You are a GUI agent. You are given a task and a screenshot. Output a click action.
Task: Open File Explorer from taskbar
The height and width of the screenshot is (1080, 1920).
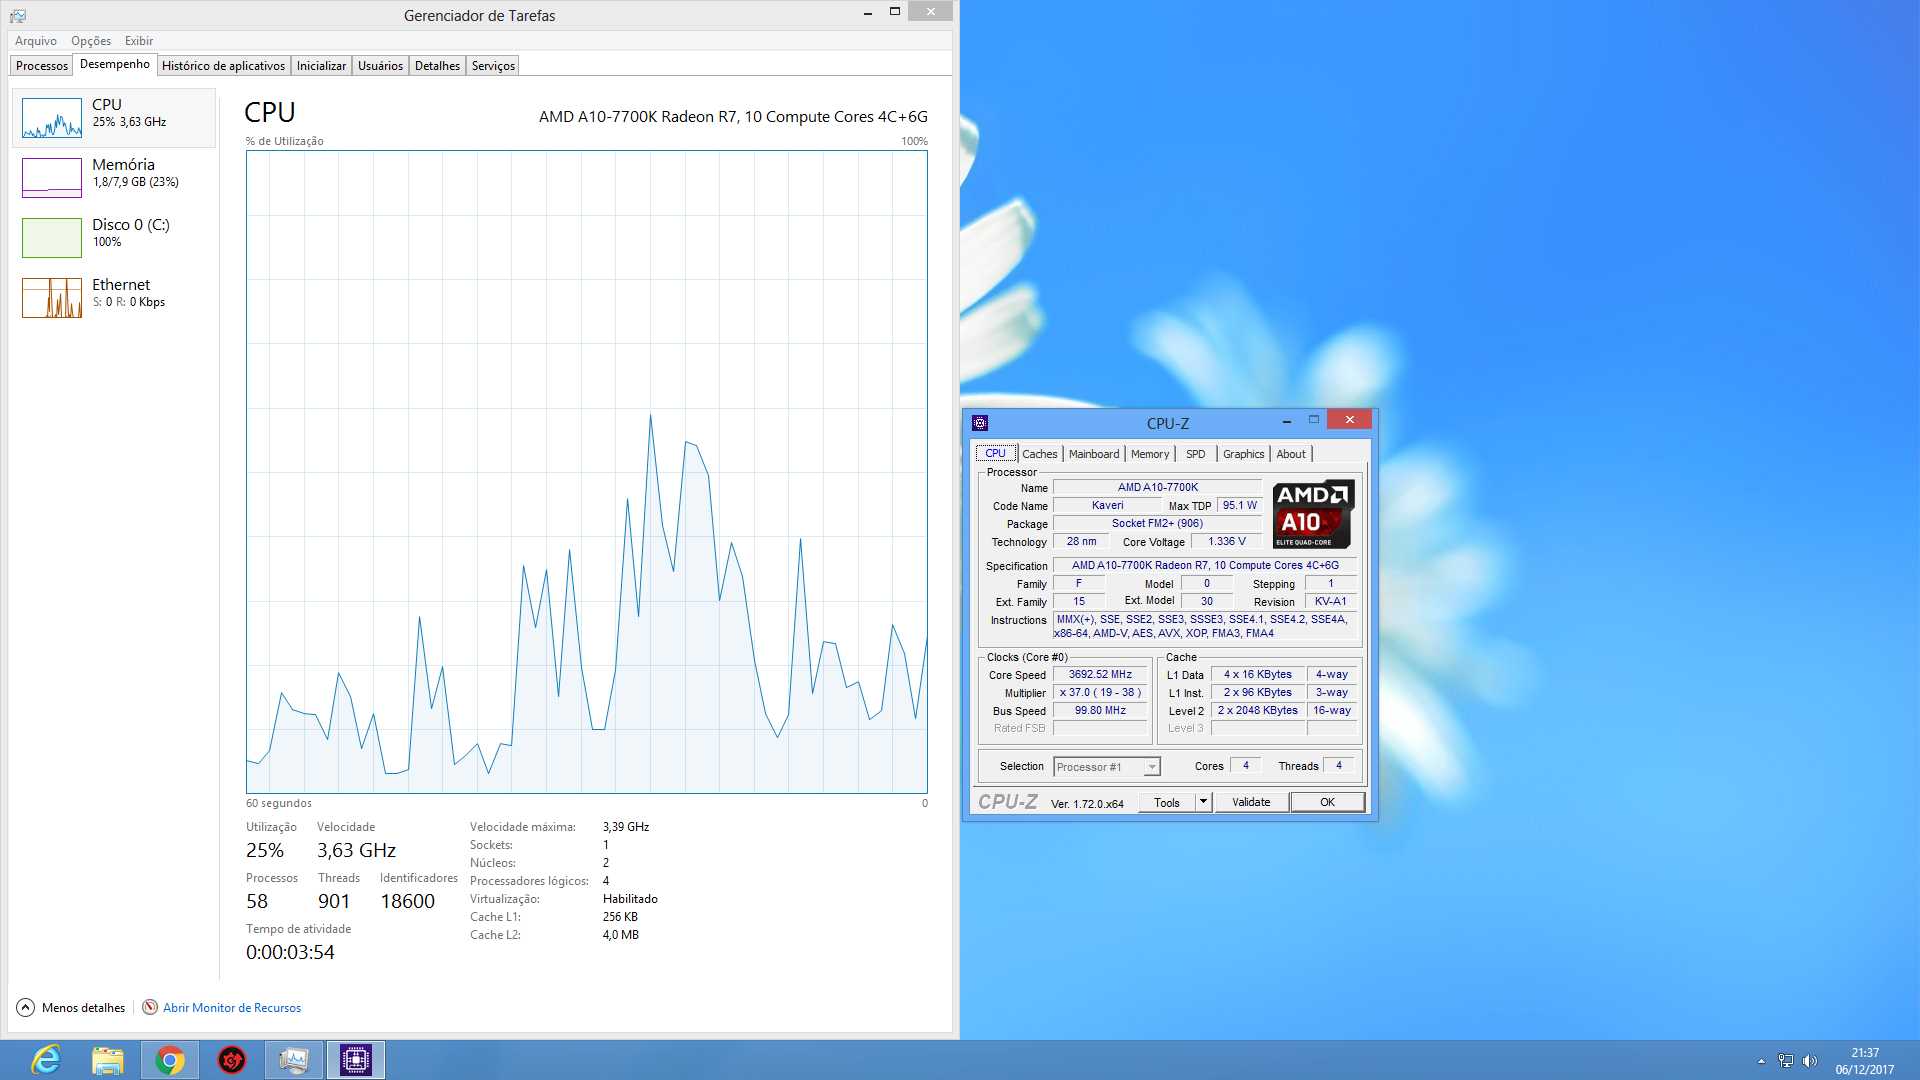[108, 1060]
